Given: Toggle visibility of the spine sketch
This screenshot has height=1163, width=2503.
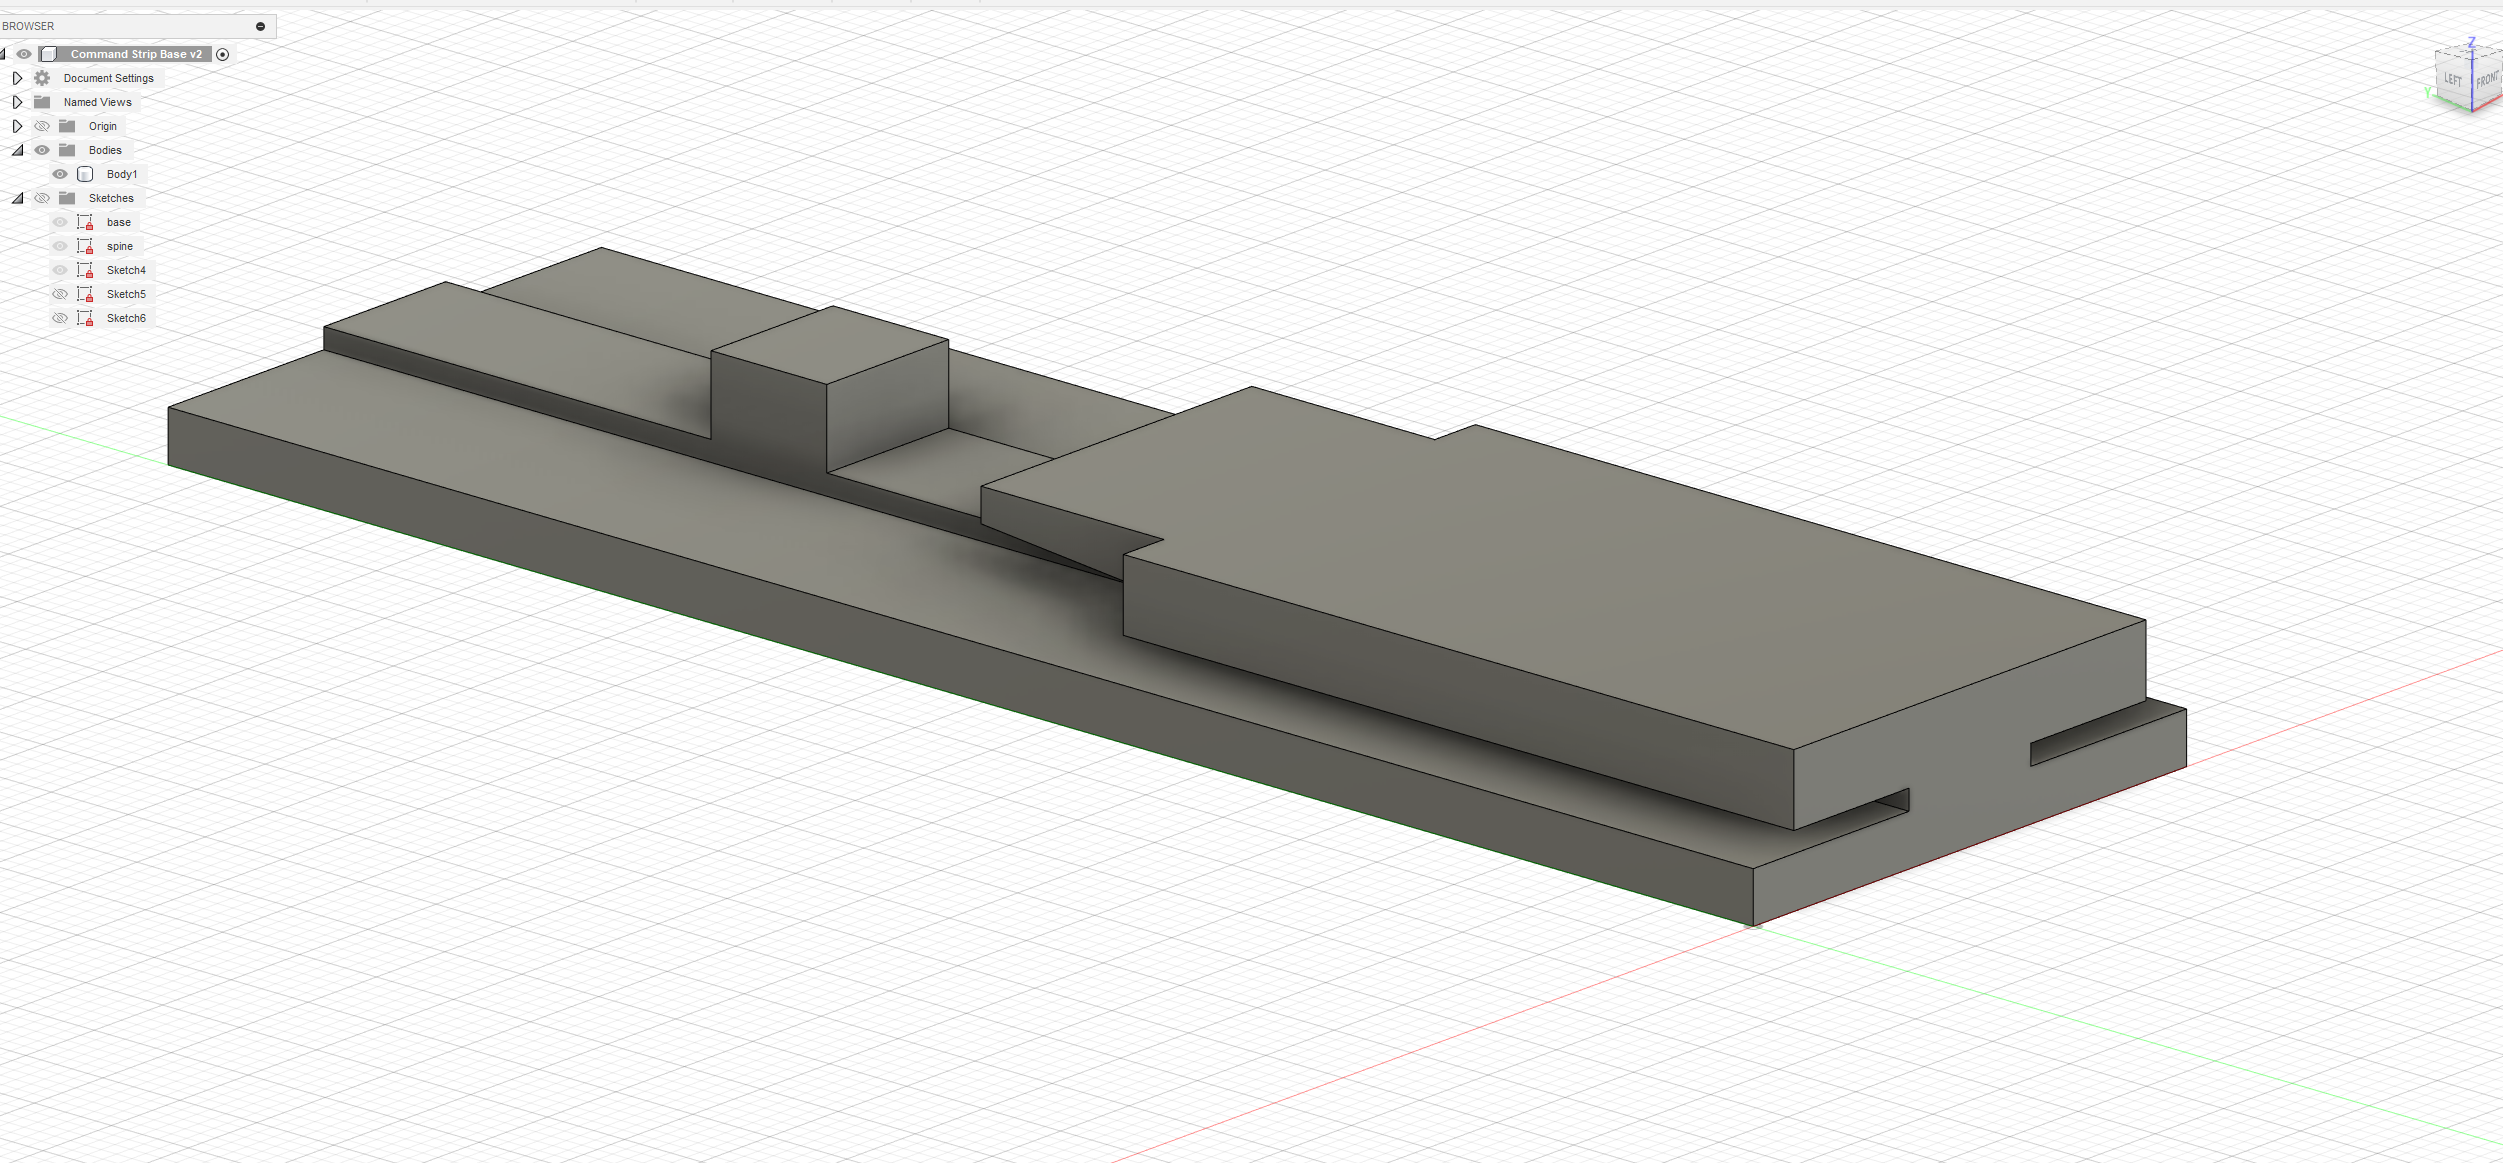Looking at the screenshot, I should 60,246.
